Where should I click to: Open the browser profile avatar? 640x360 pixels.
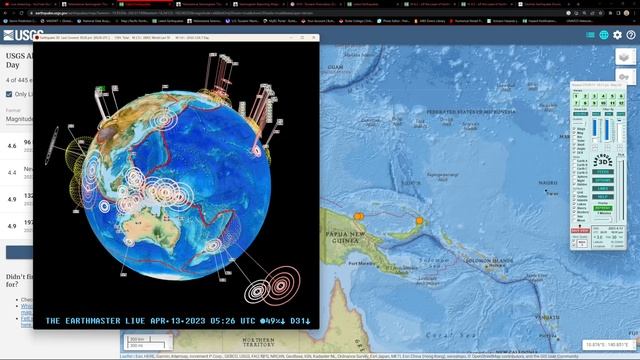pyautogui.click(x=626, y=13)
